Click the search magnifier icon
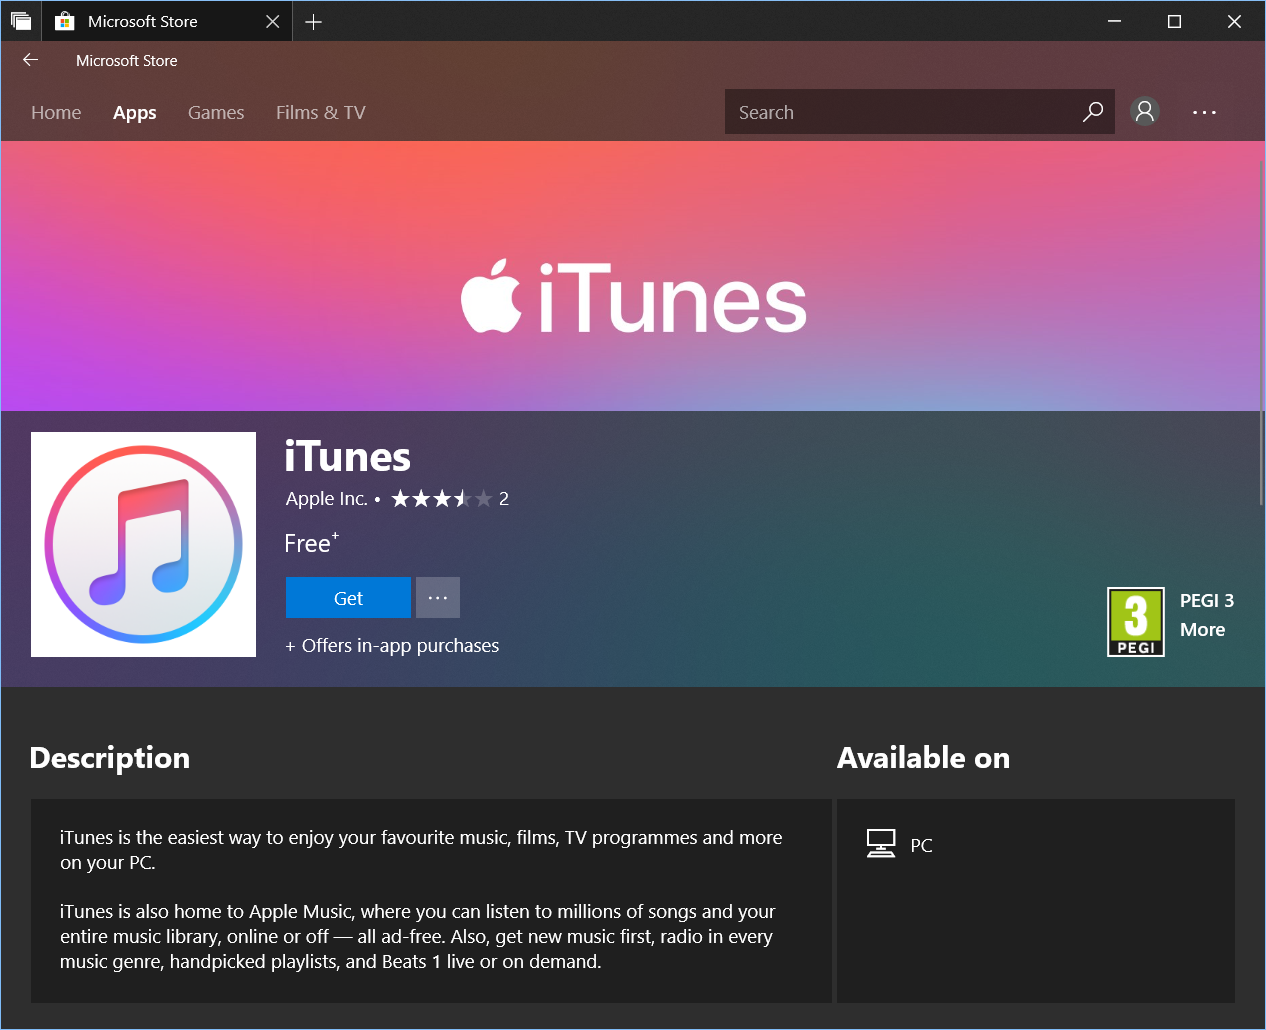Viewport: 1266px width, 1030px height. (1093, 112)
